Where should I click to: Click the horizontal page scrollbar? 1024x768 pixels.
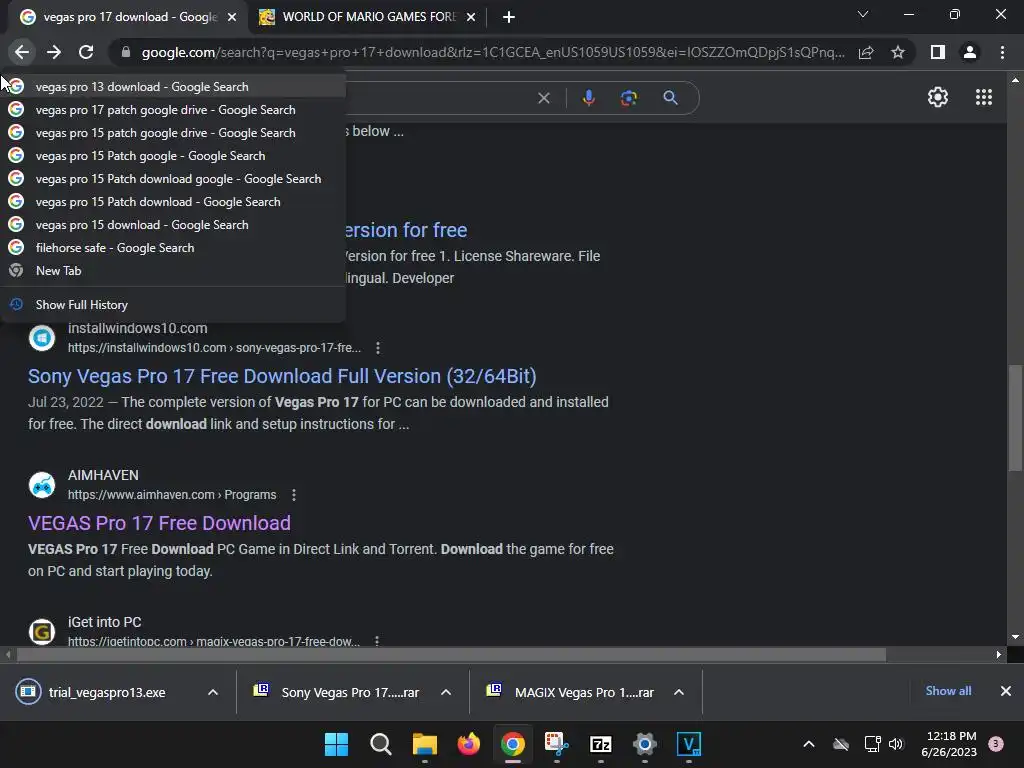451,654
